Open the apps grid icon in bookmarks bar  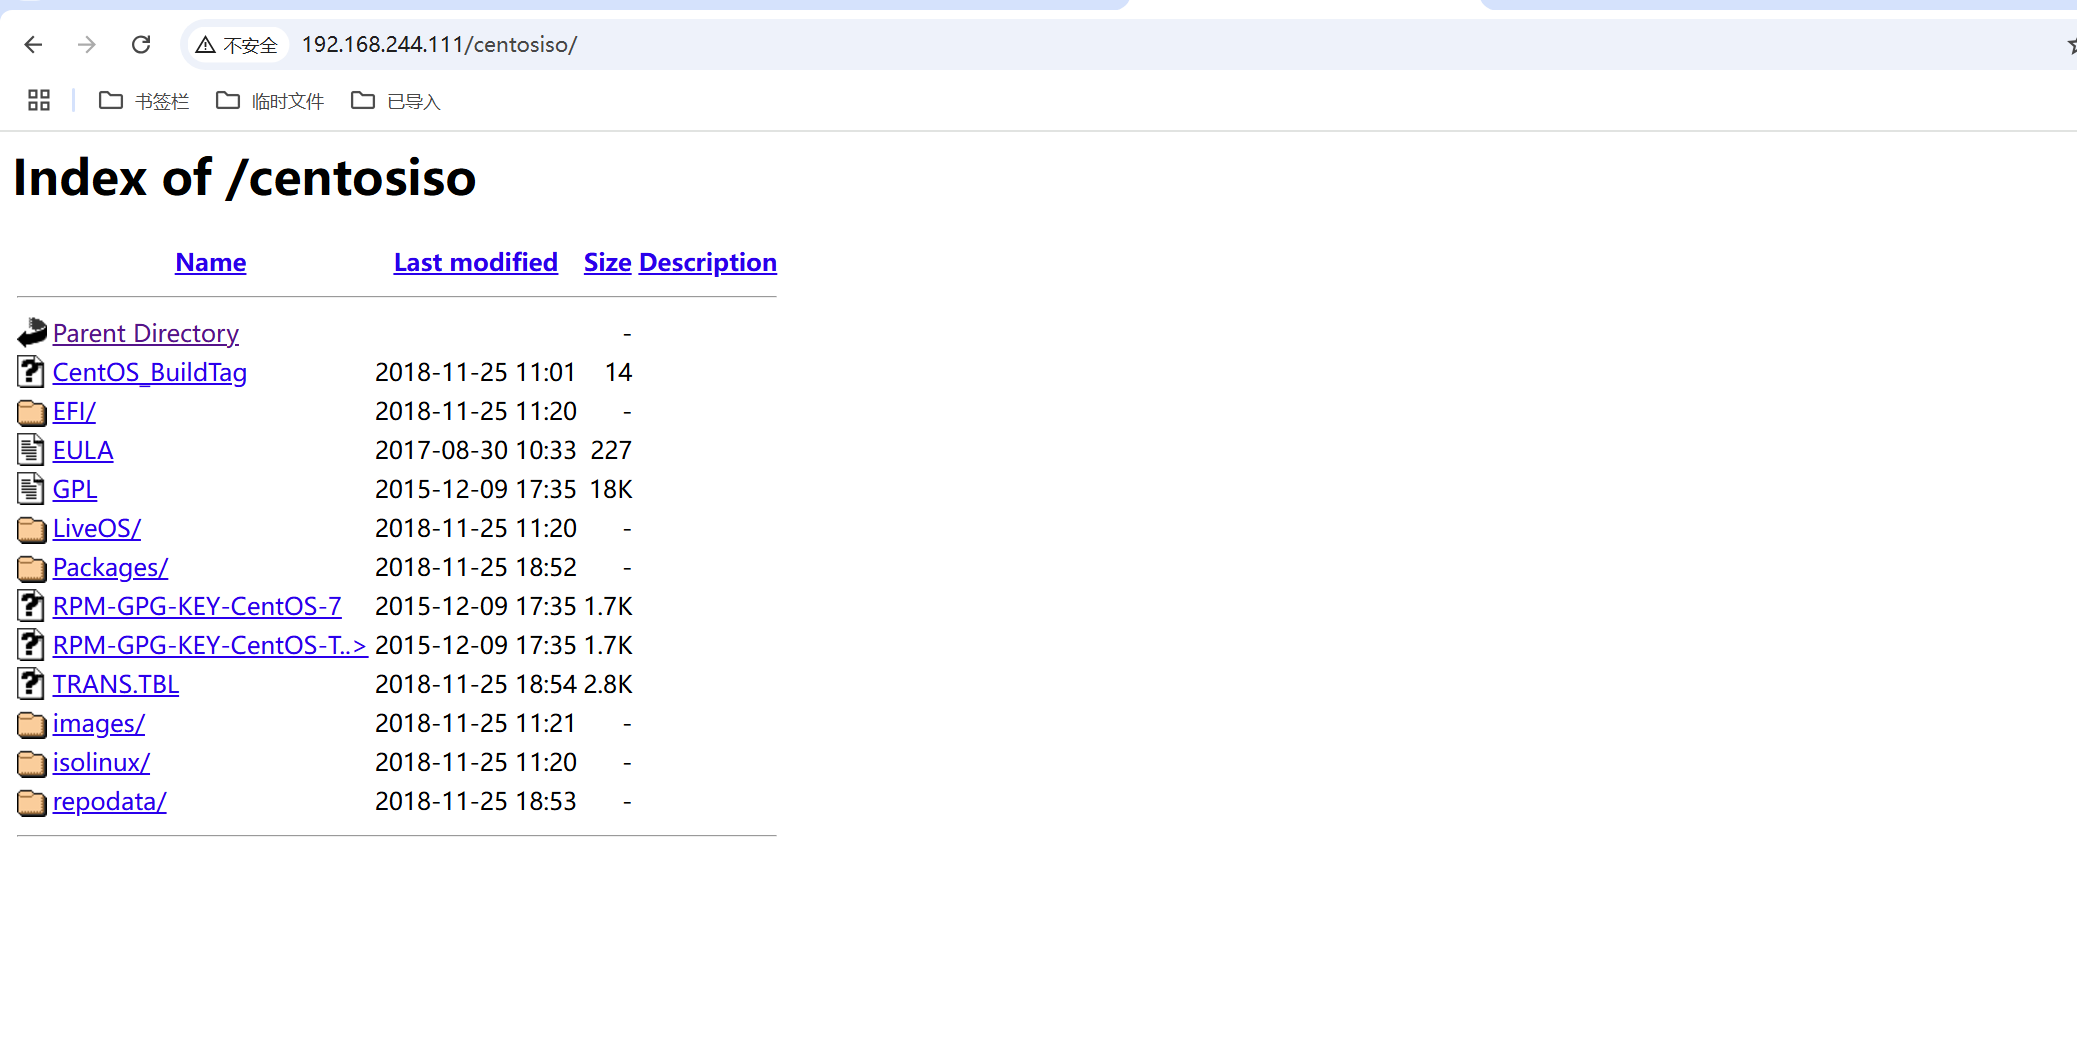(x=39, y=100)
